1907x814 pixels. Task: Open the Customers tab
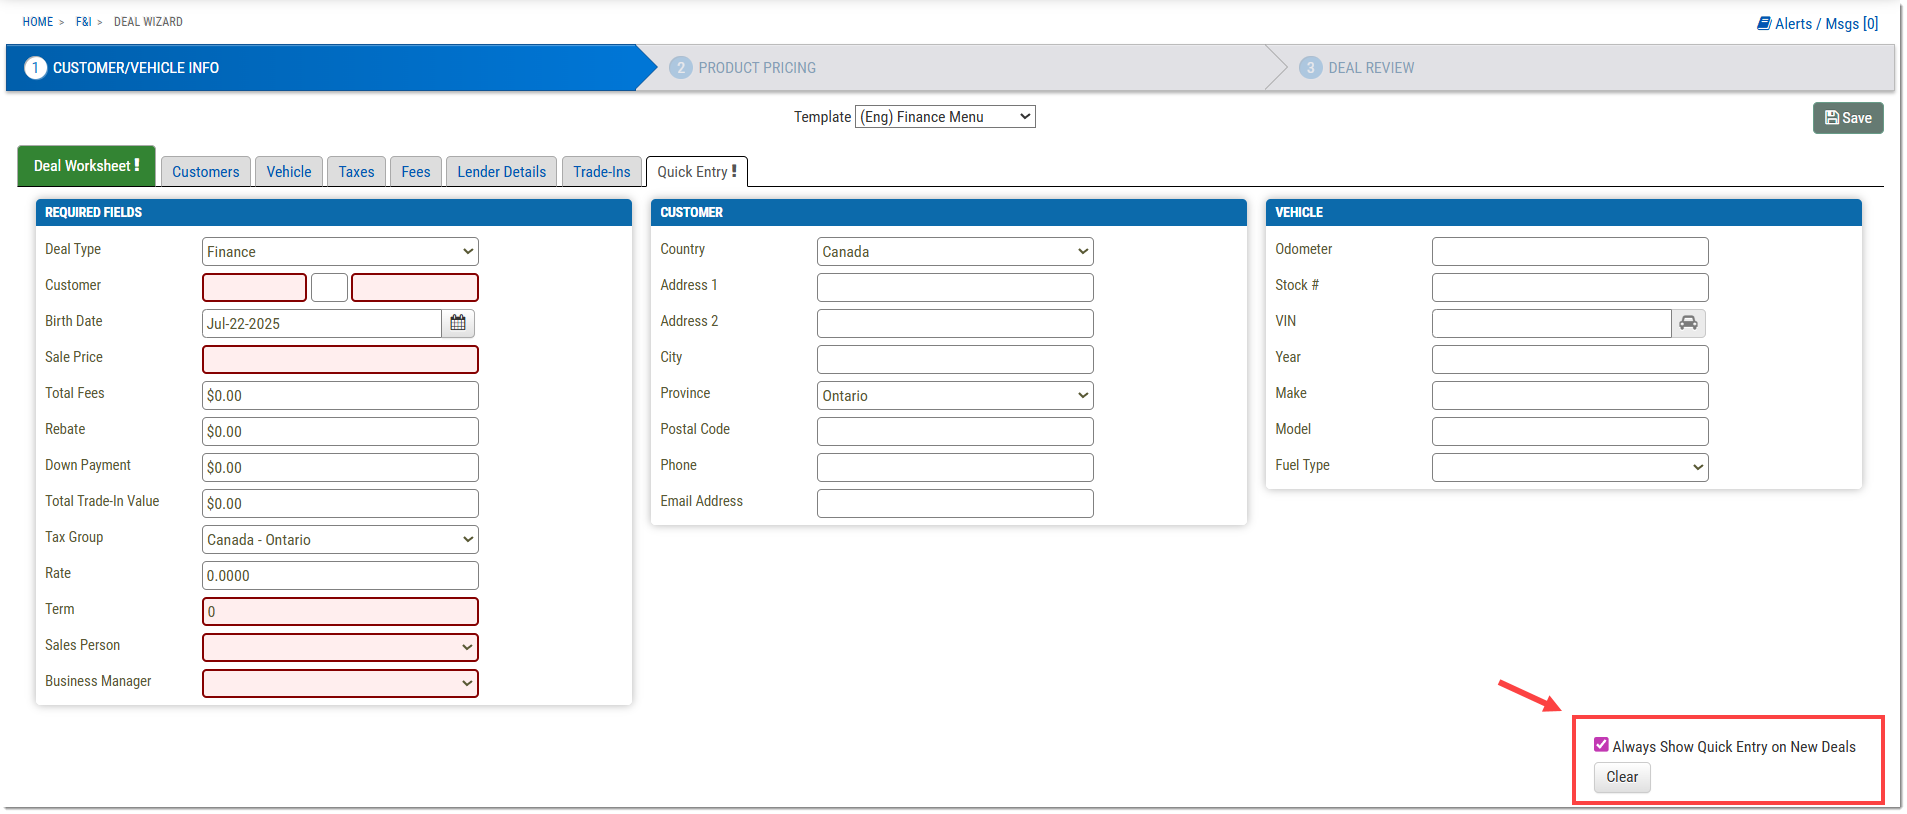point(206,172)
